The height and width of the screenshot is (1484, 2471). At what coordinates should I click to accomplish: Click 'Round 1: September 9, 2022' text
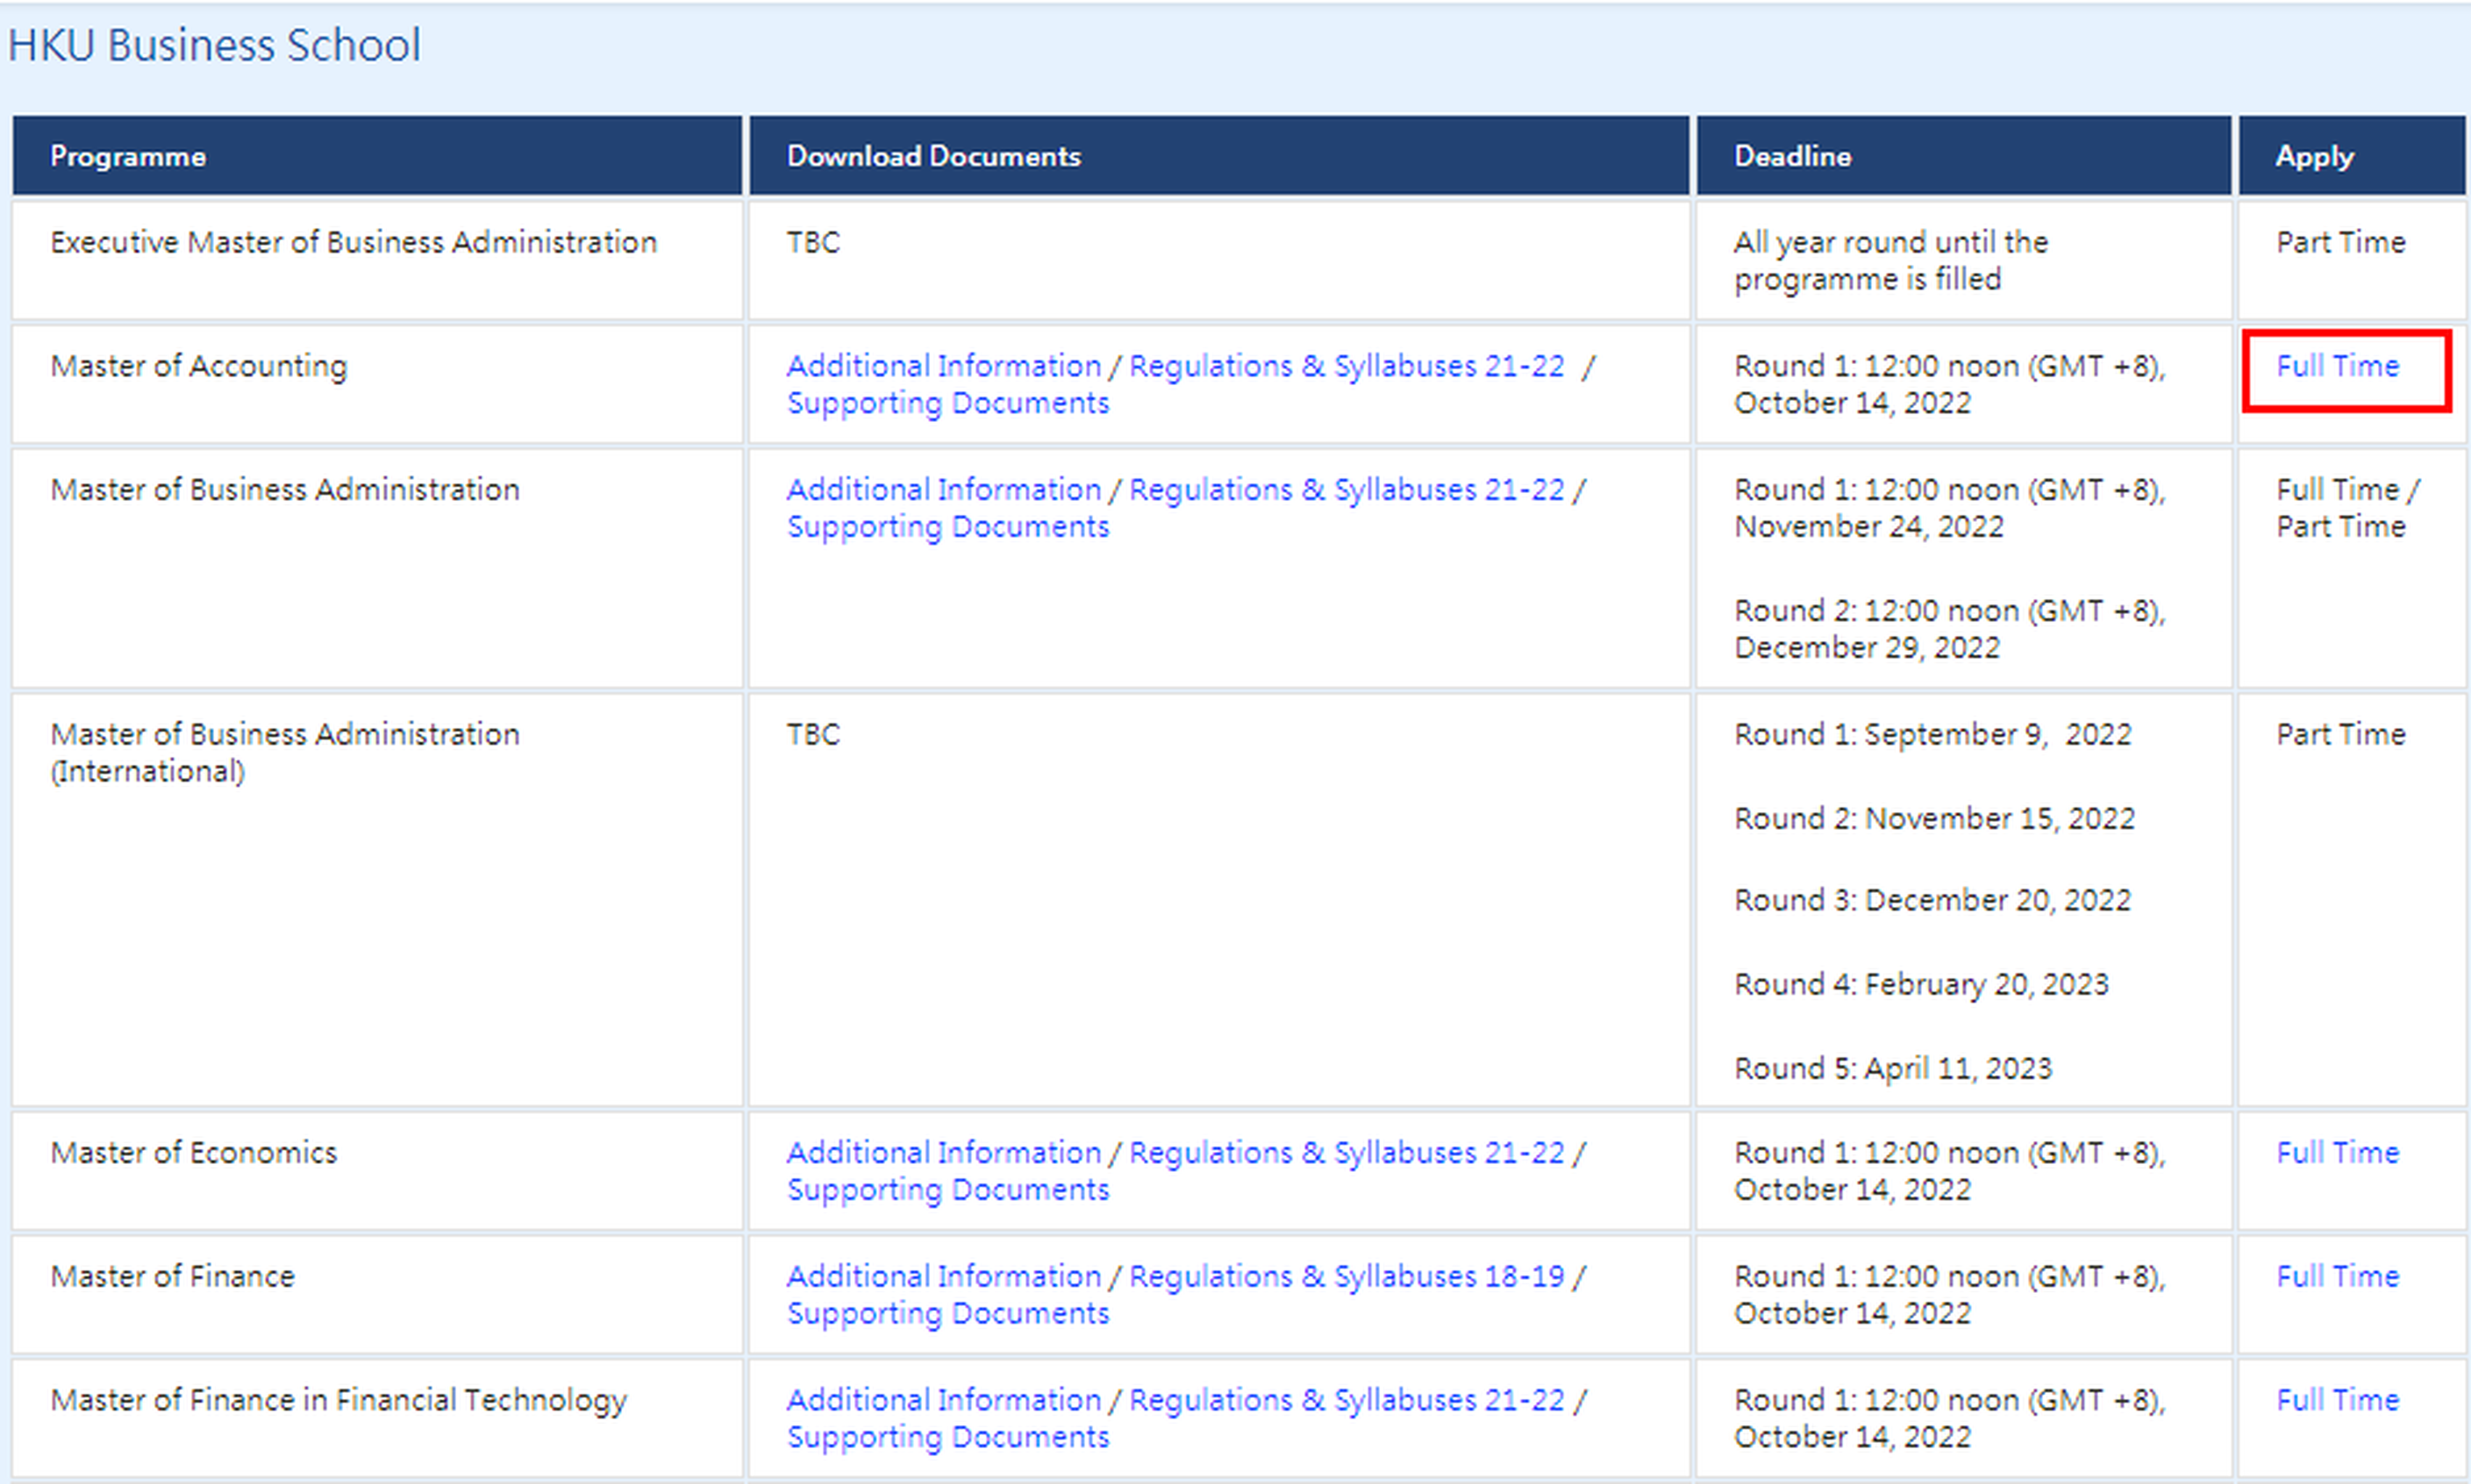click(1932, 735)
